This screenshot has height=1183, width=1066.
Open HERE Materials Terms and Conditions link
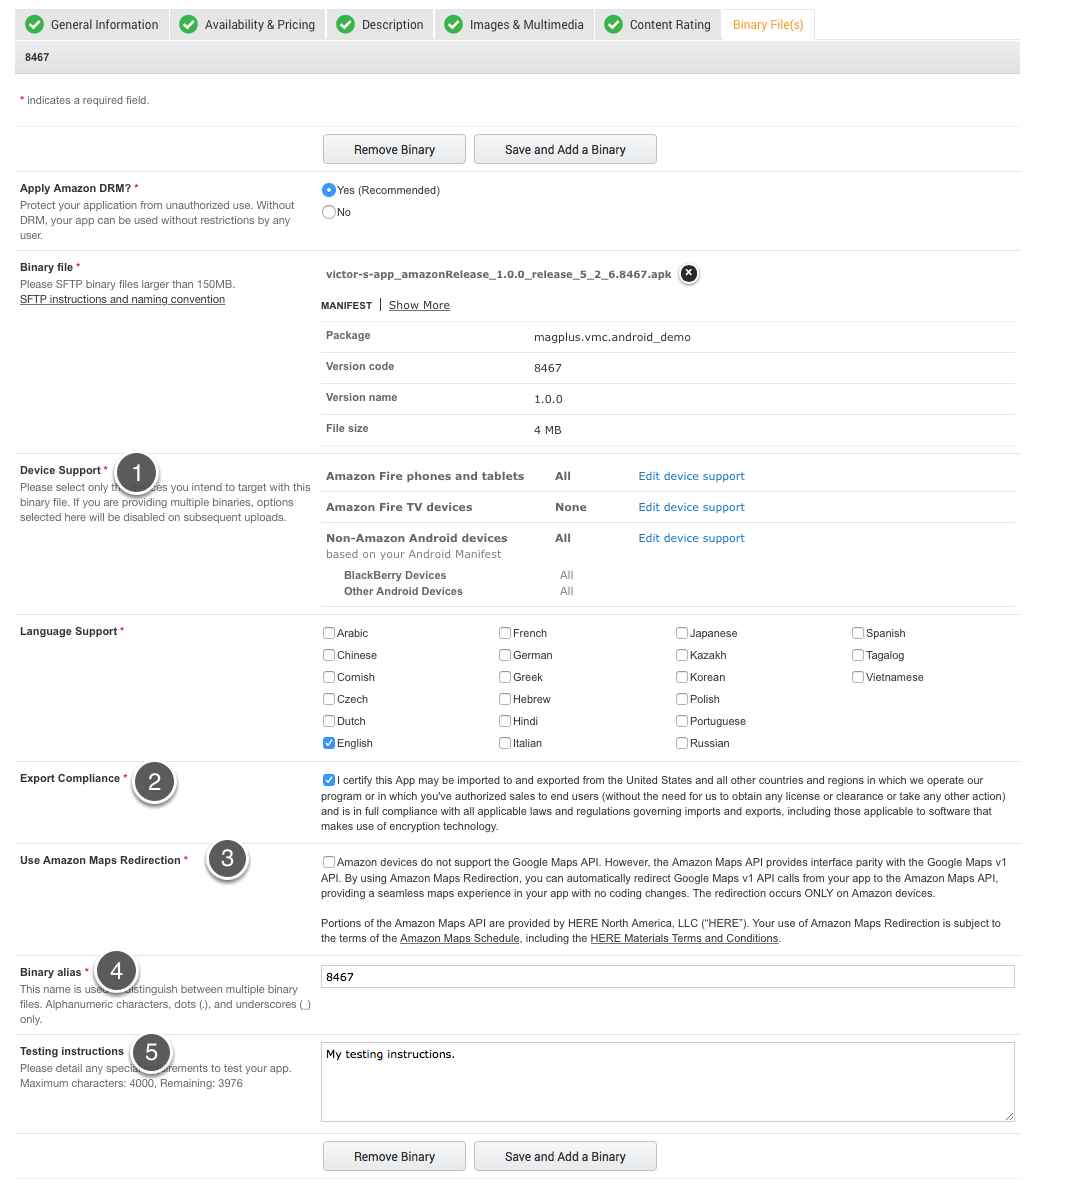pyautogui.click(x=684, y=939)
